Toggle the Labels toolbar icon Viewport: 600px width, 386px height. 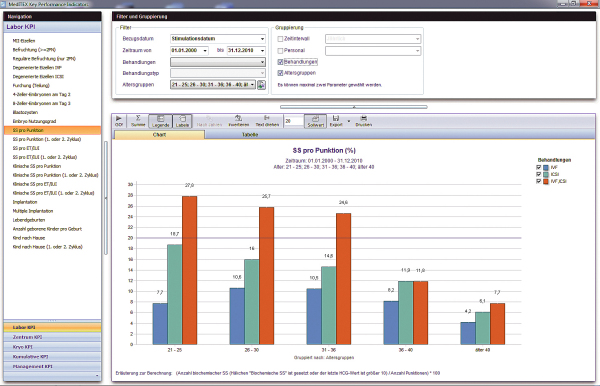click(x=183, y=121)
